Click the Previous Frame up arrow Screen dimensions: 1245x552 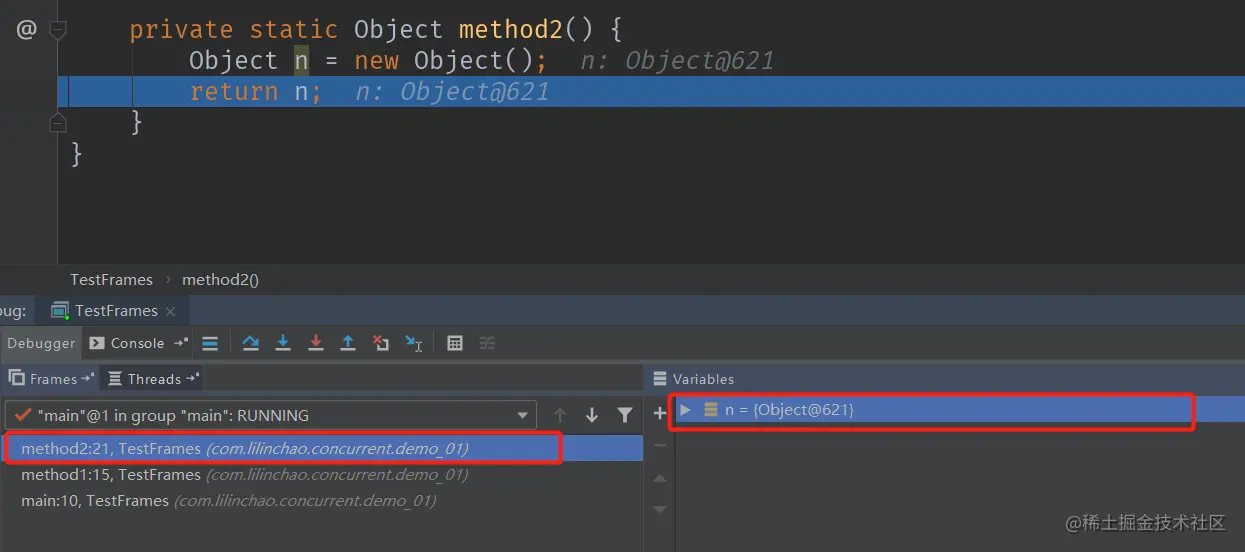click(x=560, y=415)
